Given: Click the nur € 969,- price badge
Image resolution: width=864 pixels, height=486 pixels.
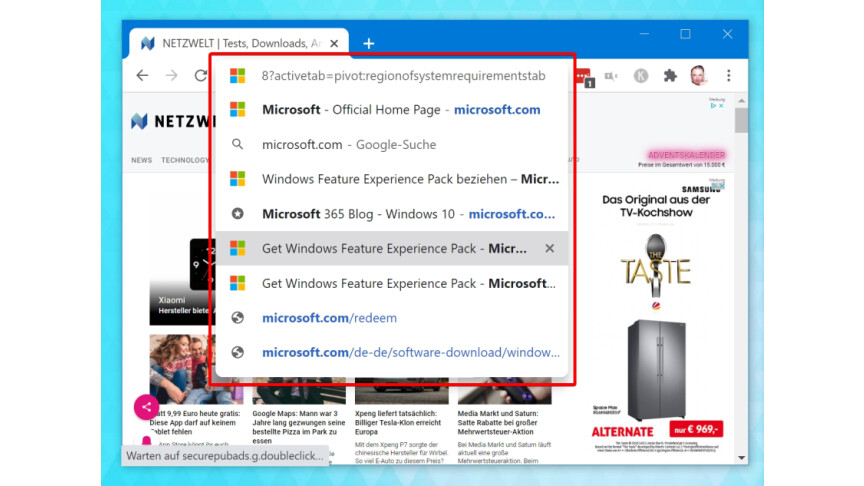Looking at the screenshot, I should 696,429.
